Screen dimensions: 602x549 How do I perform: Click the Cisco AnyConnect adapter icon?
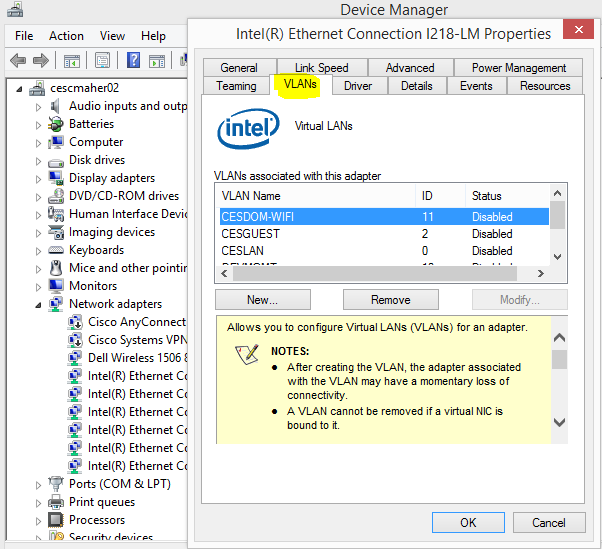tap(75, 322)
